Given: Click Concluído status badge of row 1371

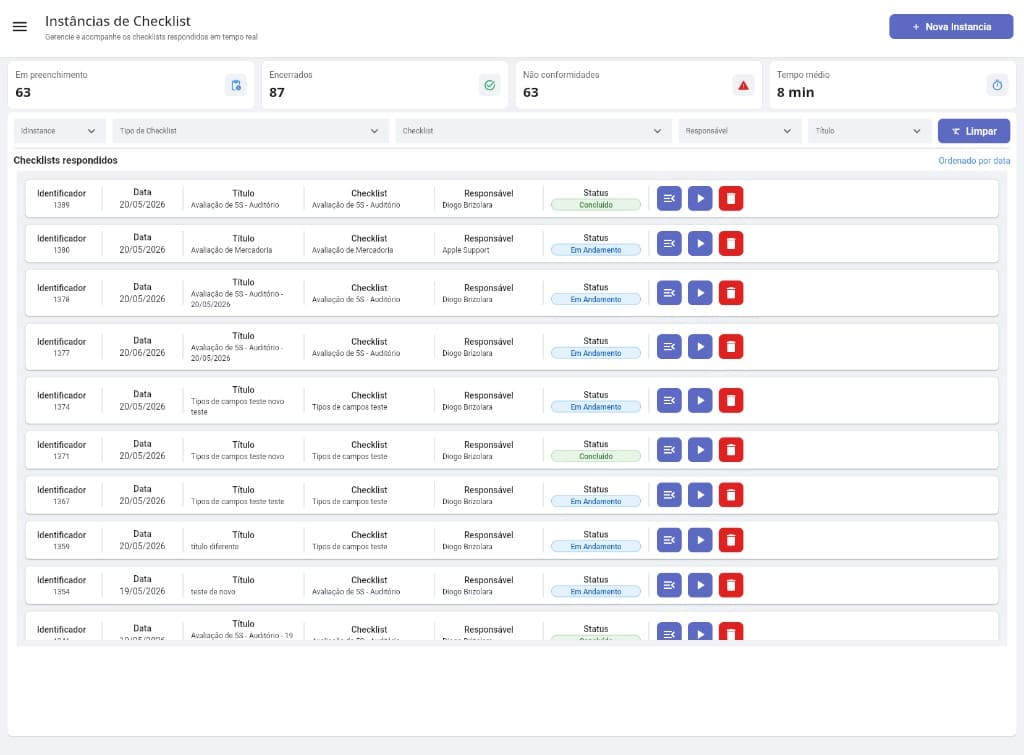Looking at the screenshot, I should (596, 457).
